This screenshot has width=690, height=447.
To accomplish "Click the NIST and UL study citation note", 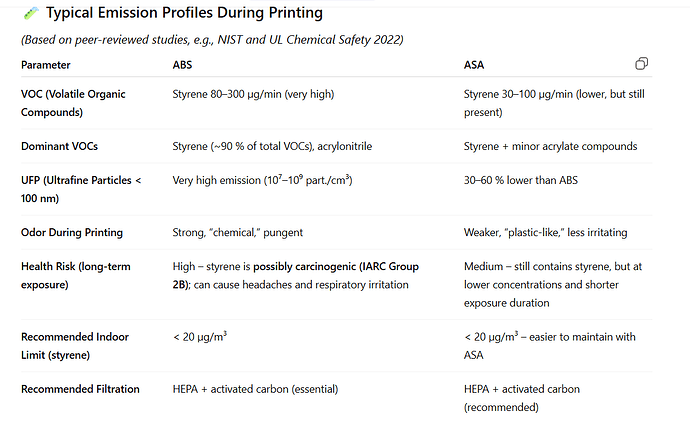I will point(212,40).
